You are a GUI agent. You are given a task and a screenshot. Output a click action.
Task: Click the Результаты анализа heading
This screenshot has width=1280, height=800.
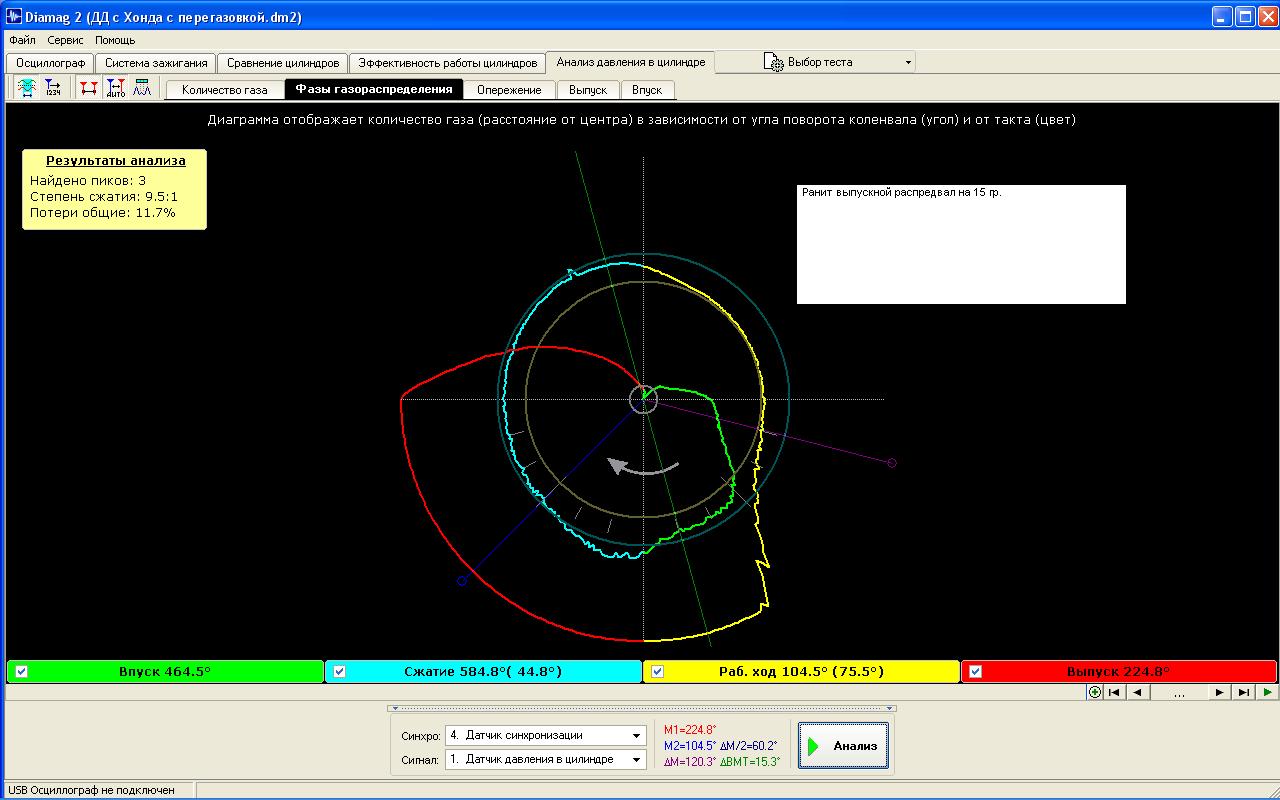click(x=116, y=160)
